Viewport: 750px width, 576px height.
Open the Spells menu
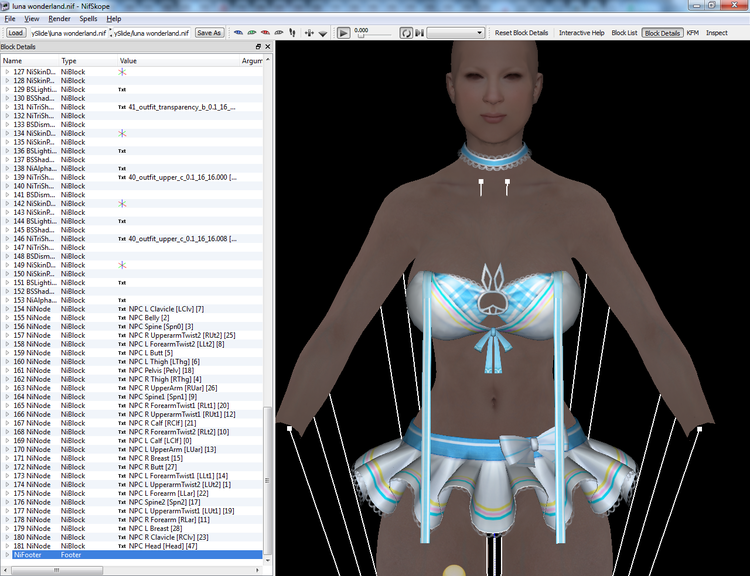88,19
